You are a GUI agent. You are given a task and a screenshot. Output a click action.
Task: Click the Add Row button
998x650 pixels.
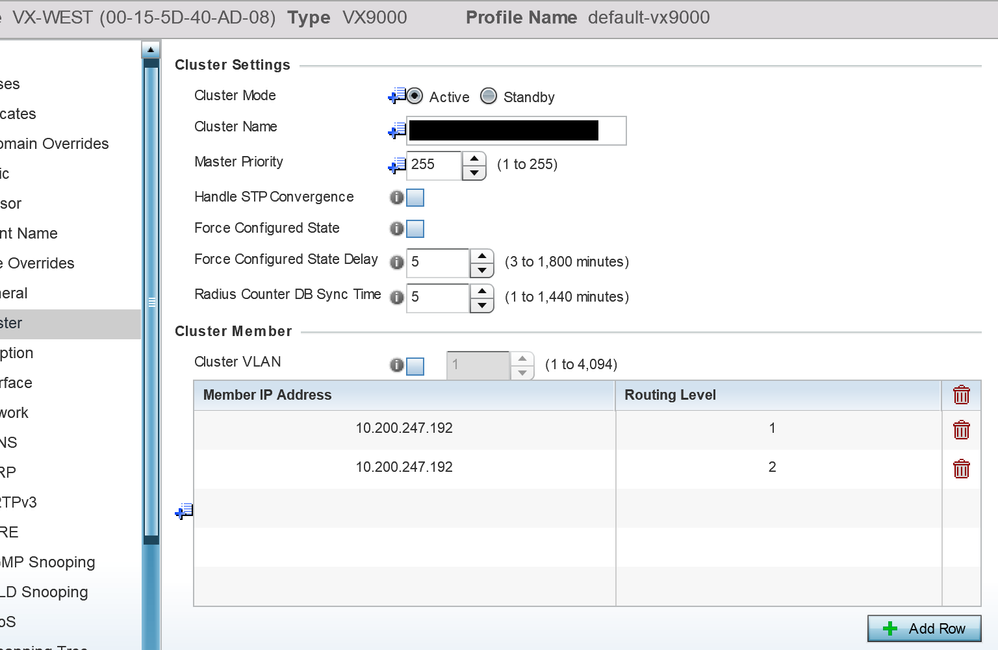(925, 628)
